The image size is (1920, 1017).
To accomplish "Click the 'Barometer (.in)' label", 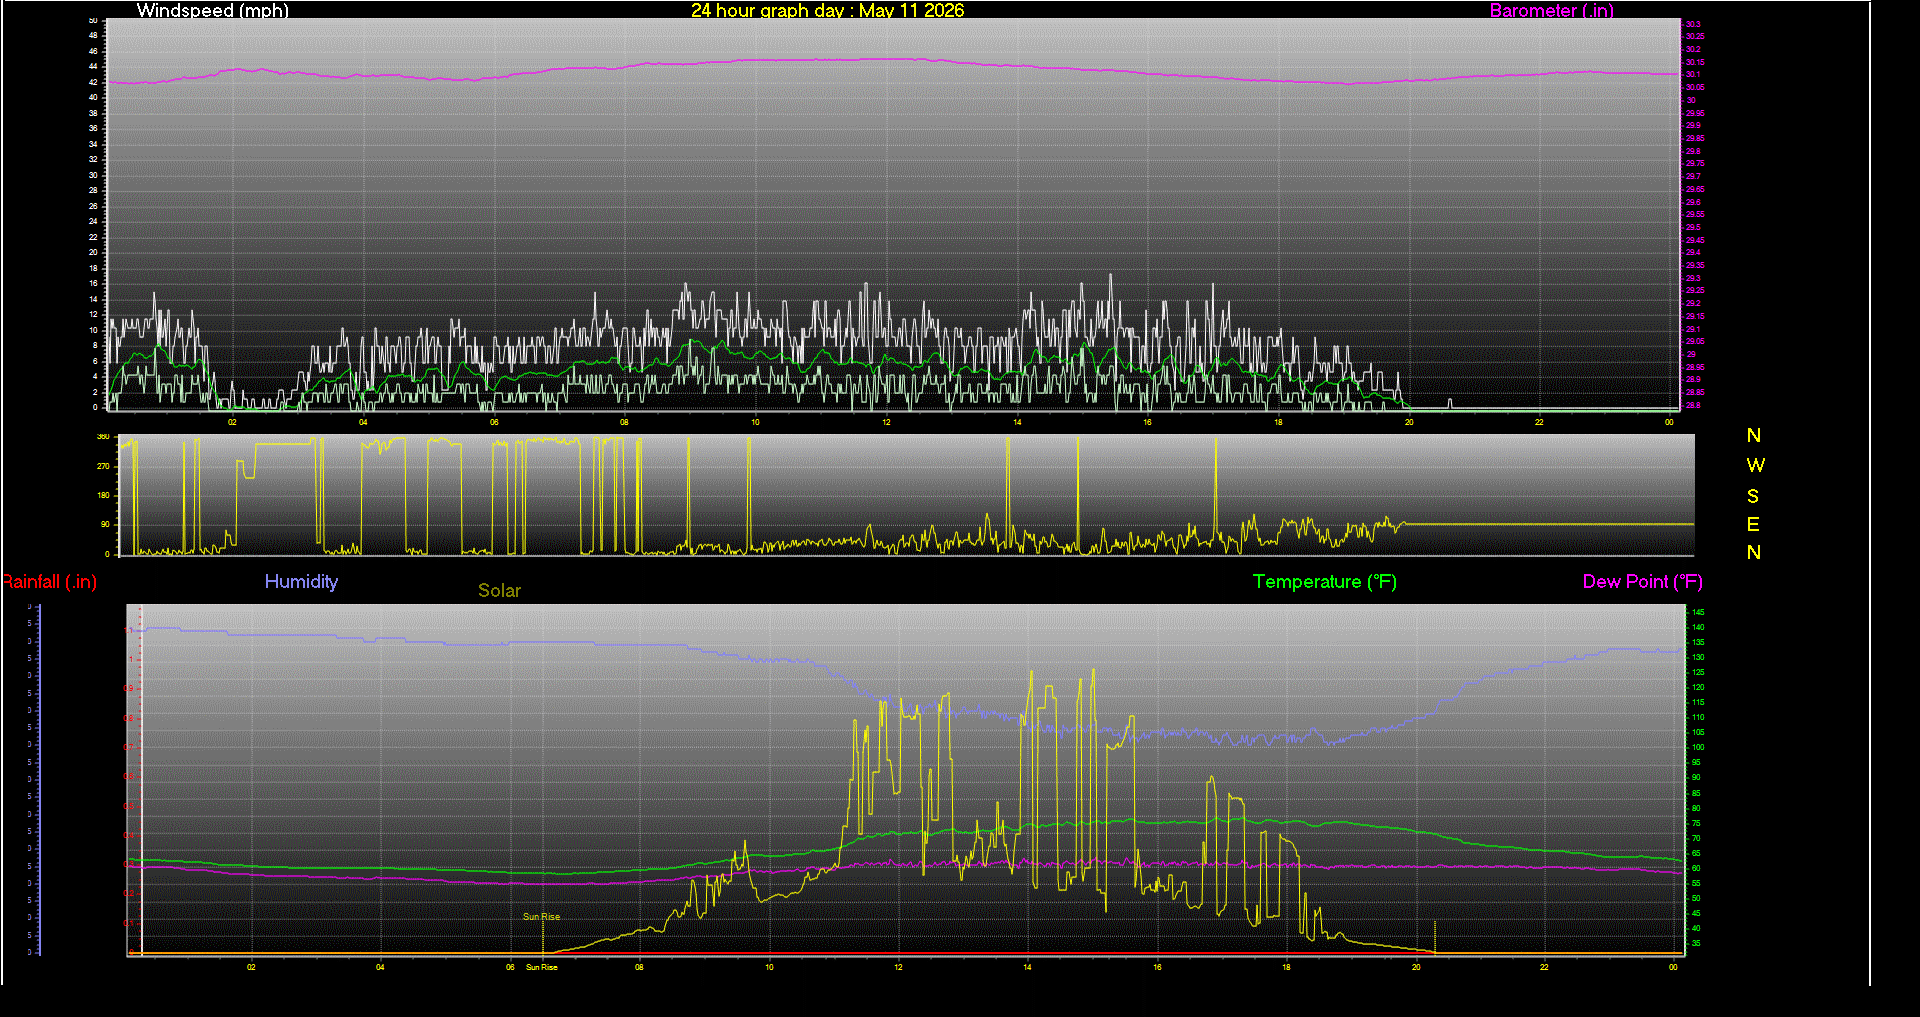I will tap(1552, 10).
